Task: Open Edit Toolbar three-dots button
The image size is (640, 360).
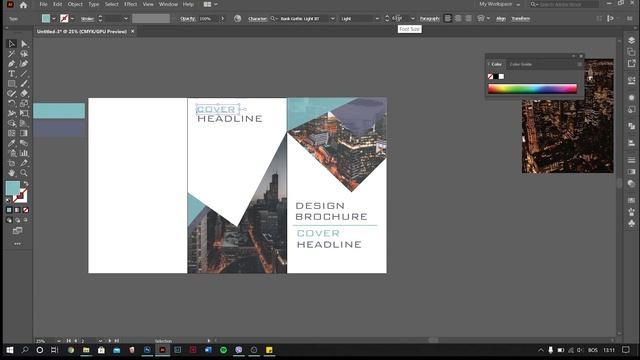Action: pos(17,244)
